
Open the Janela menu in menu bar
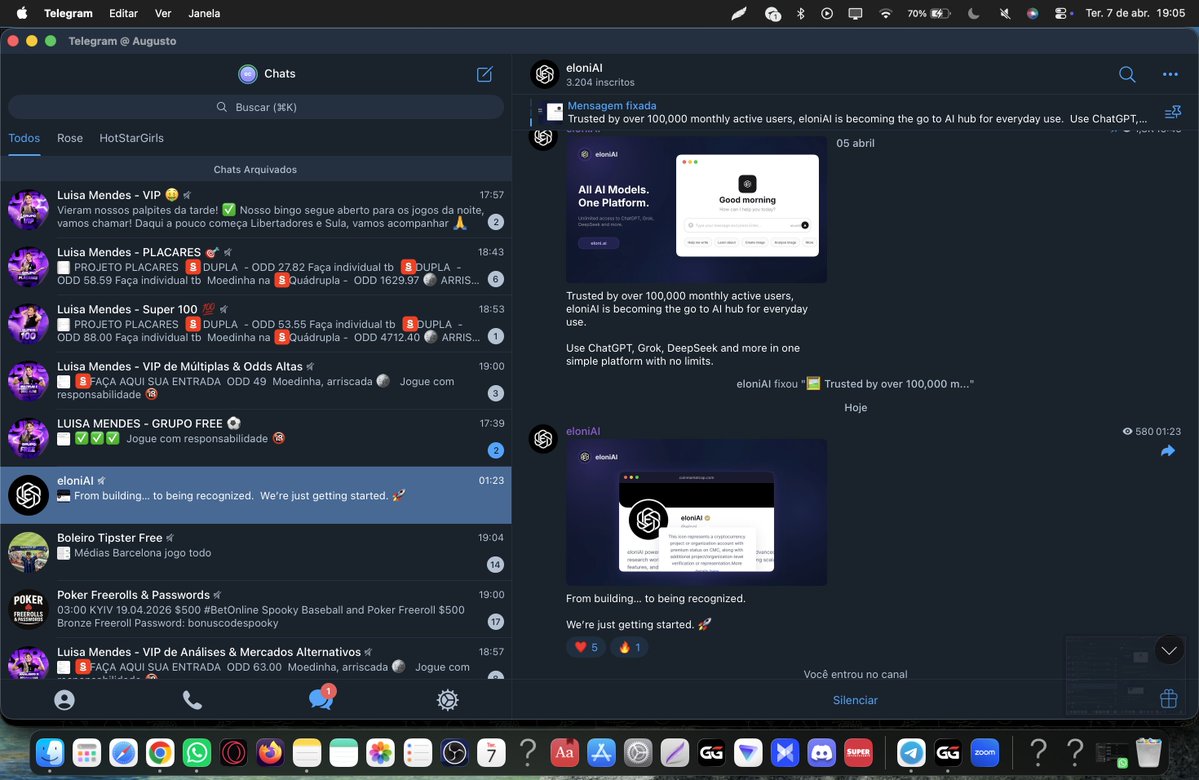204,13
